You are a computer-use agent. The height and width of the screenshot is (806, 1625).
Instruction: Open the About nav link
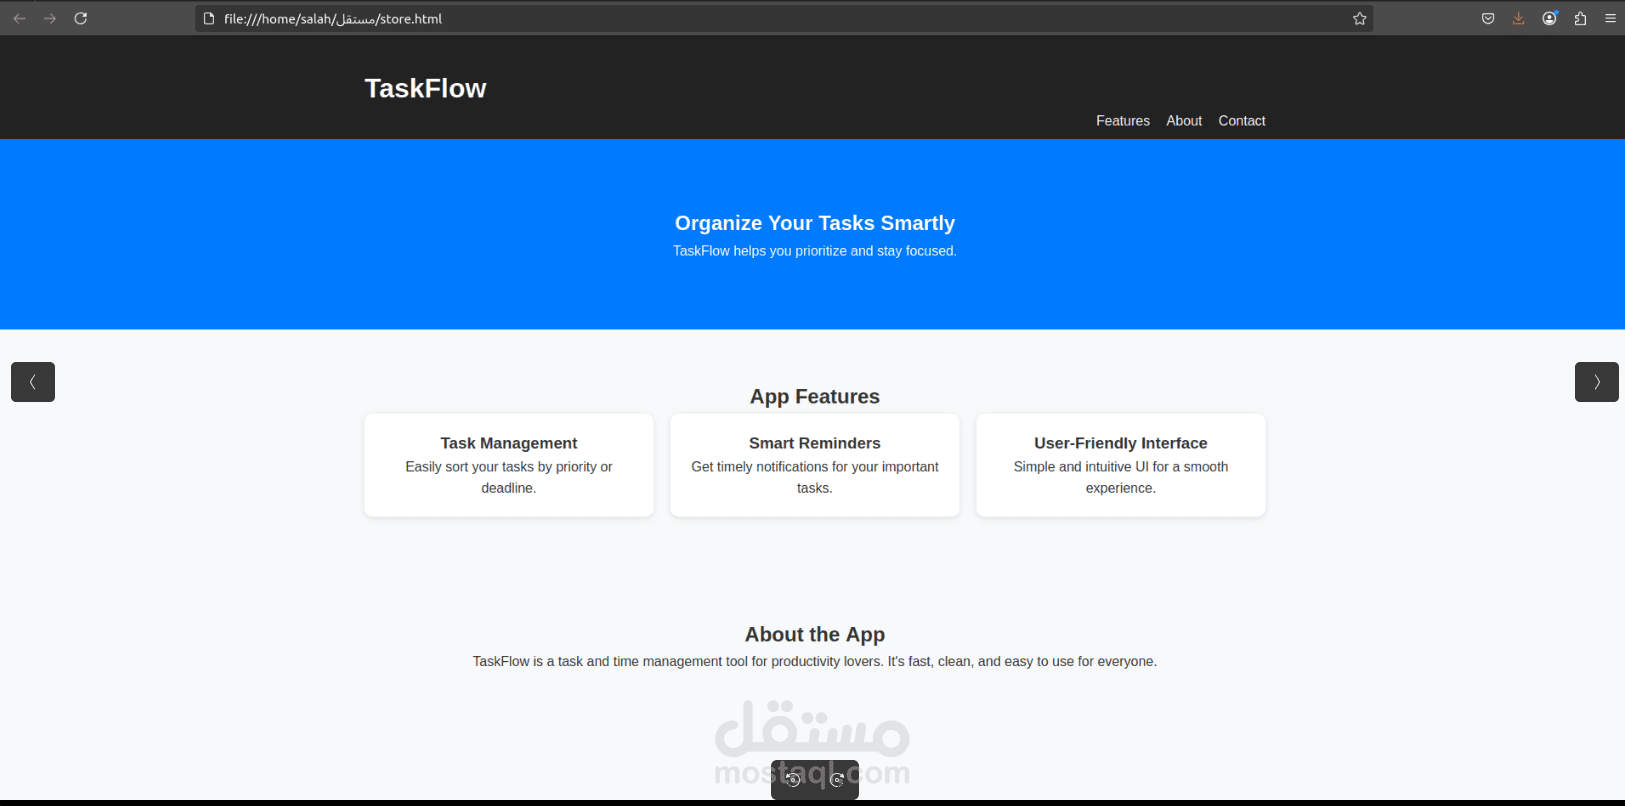point(1184,121)
